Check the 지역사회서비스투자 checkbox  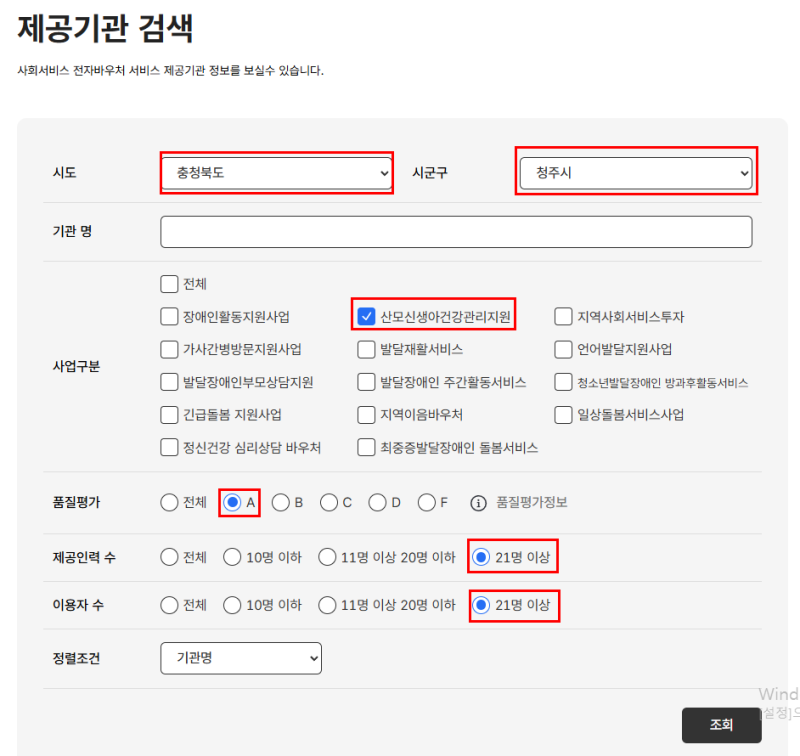click(x=563, y=317)
